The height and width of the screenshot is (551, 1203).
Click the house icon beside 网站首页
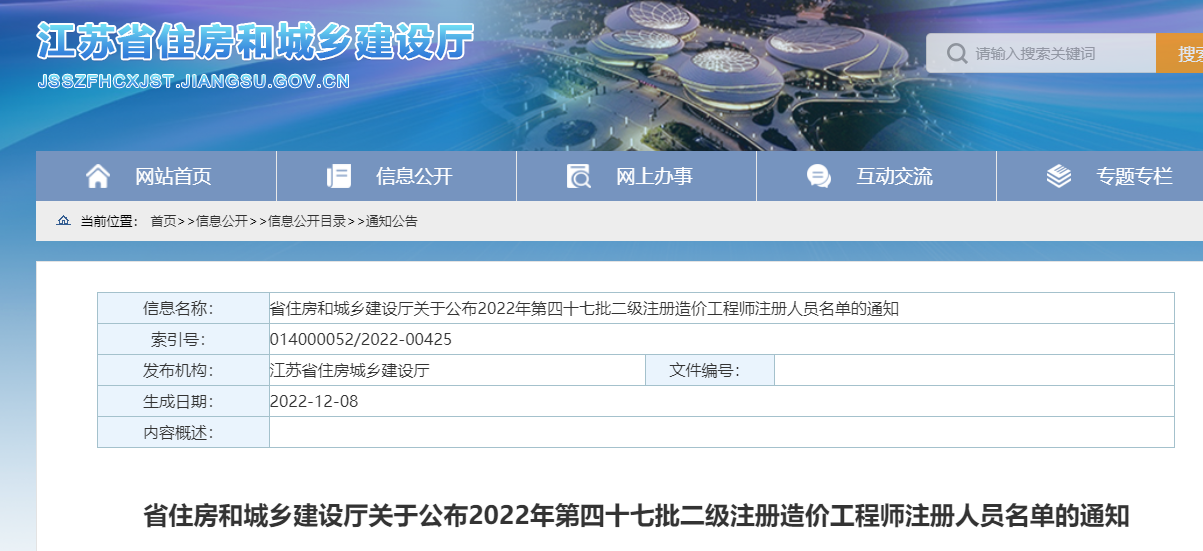(x=98, y=177)
